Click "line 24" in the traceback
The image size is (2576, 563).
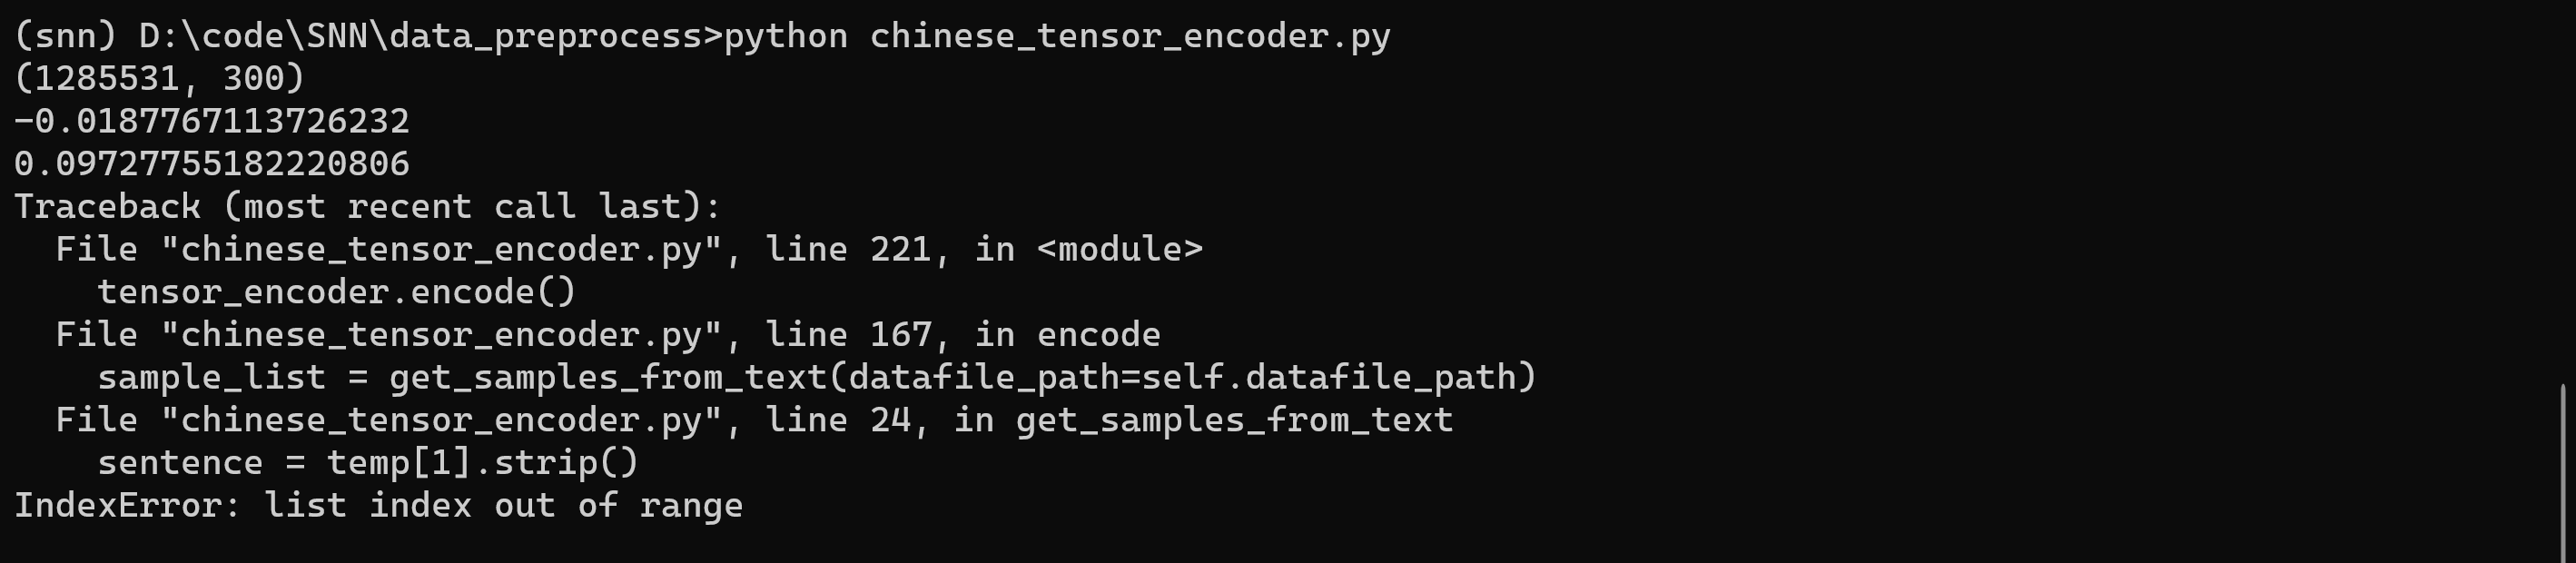[837, 420]
